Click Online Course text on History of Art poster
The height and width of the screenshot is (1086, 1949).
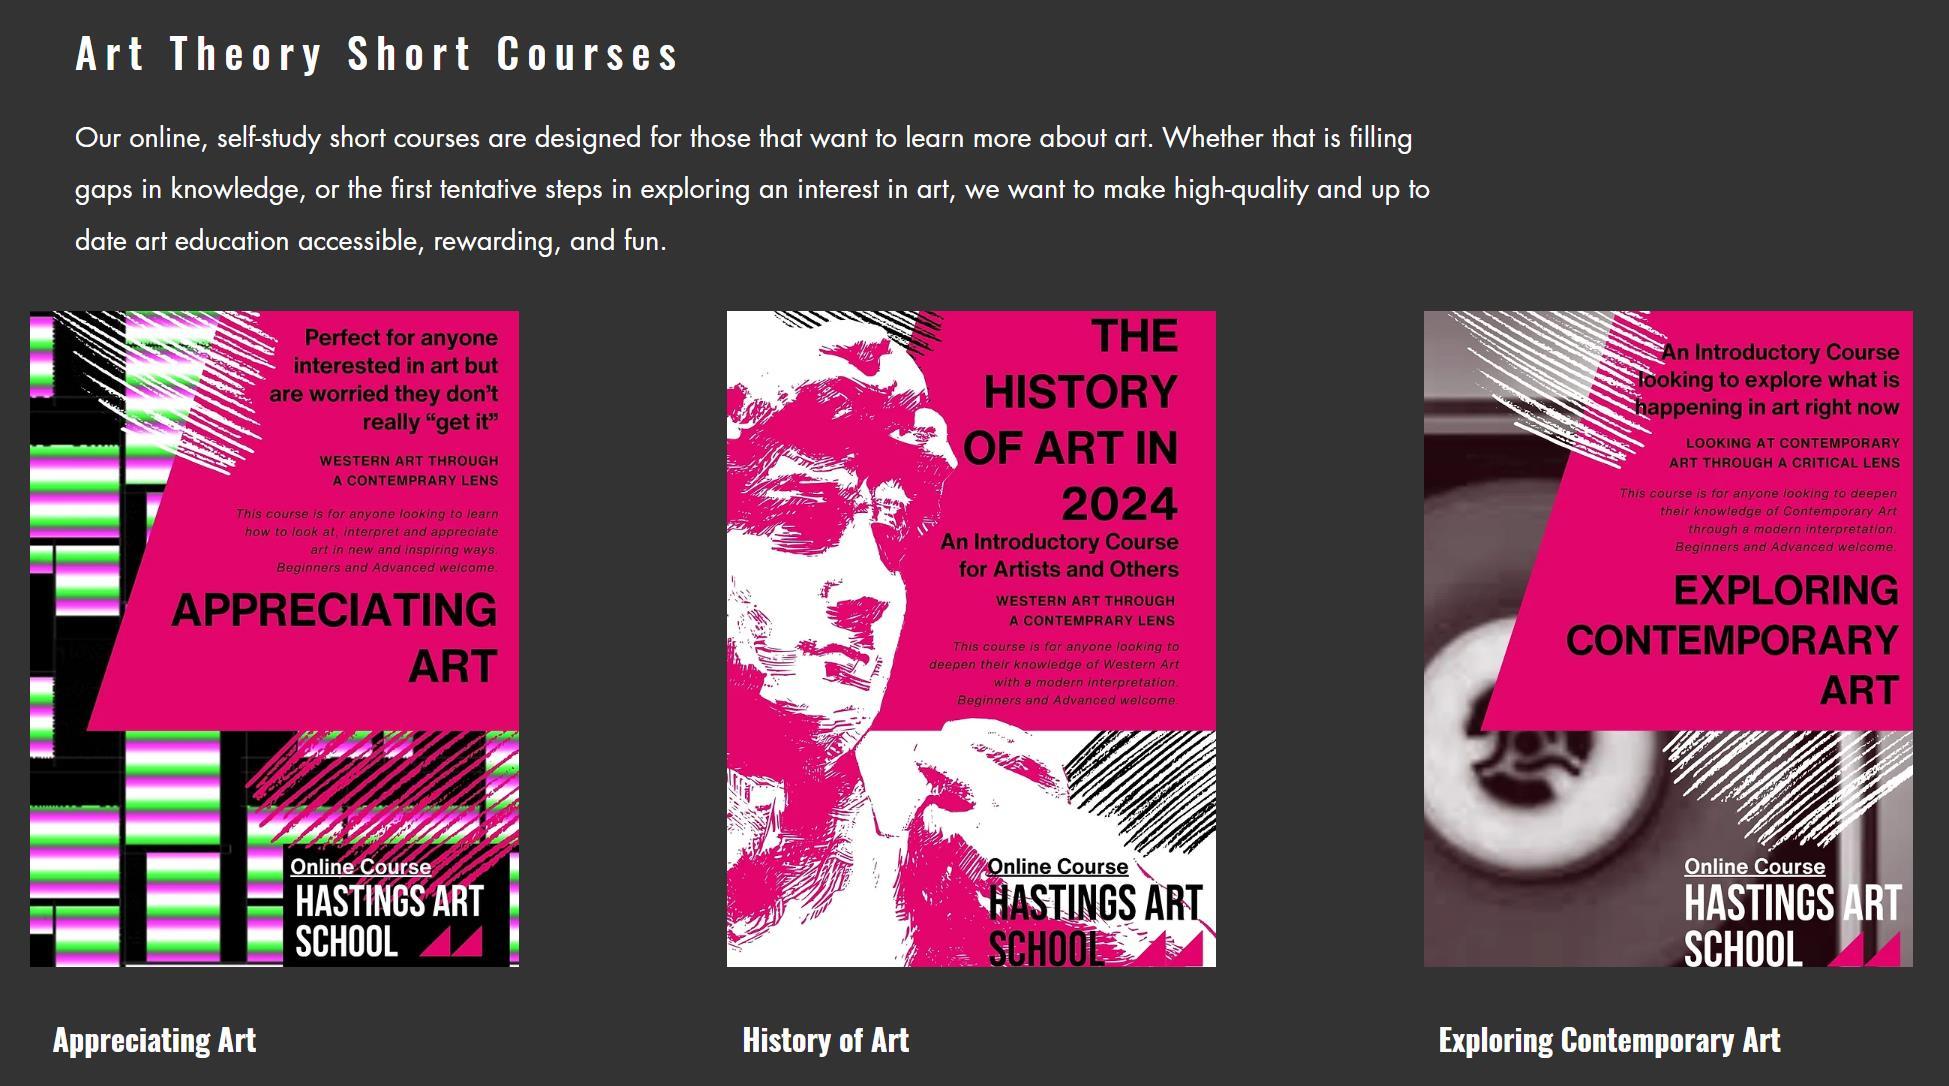(1057, 867)
